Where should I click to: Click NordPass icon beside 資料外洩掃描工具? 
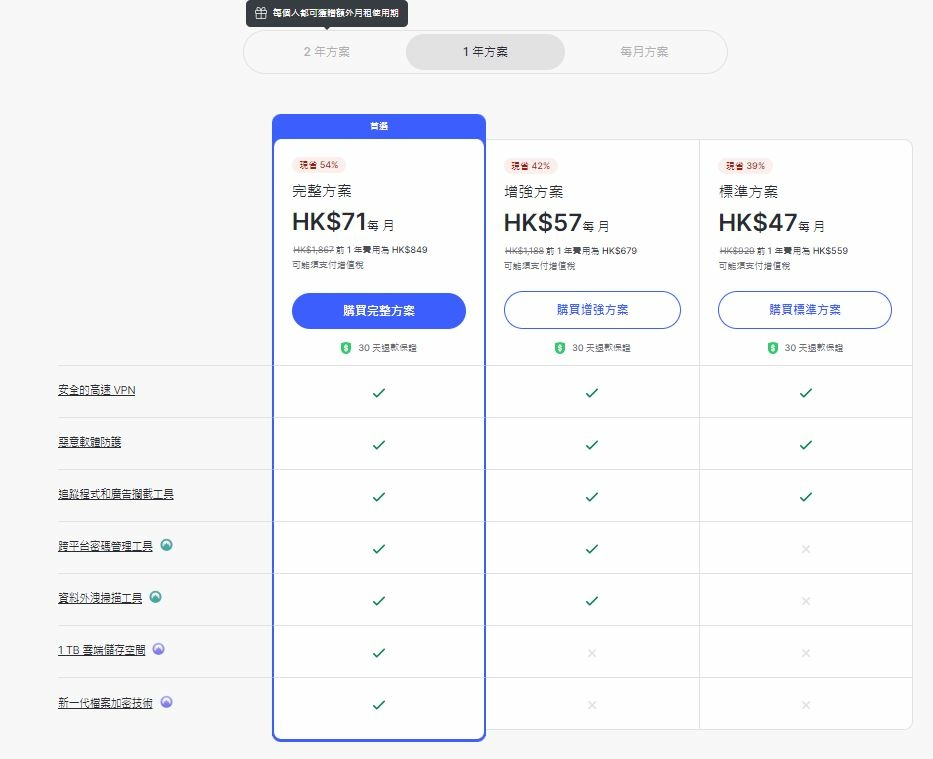155,597
